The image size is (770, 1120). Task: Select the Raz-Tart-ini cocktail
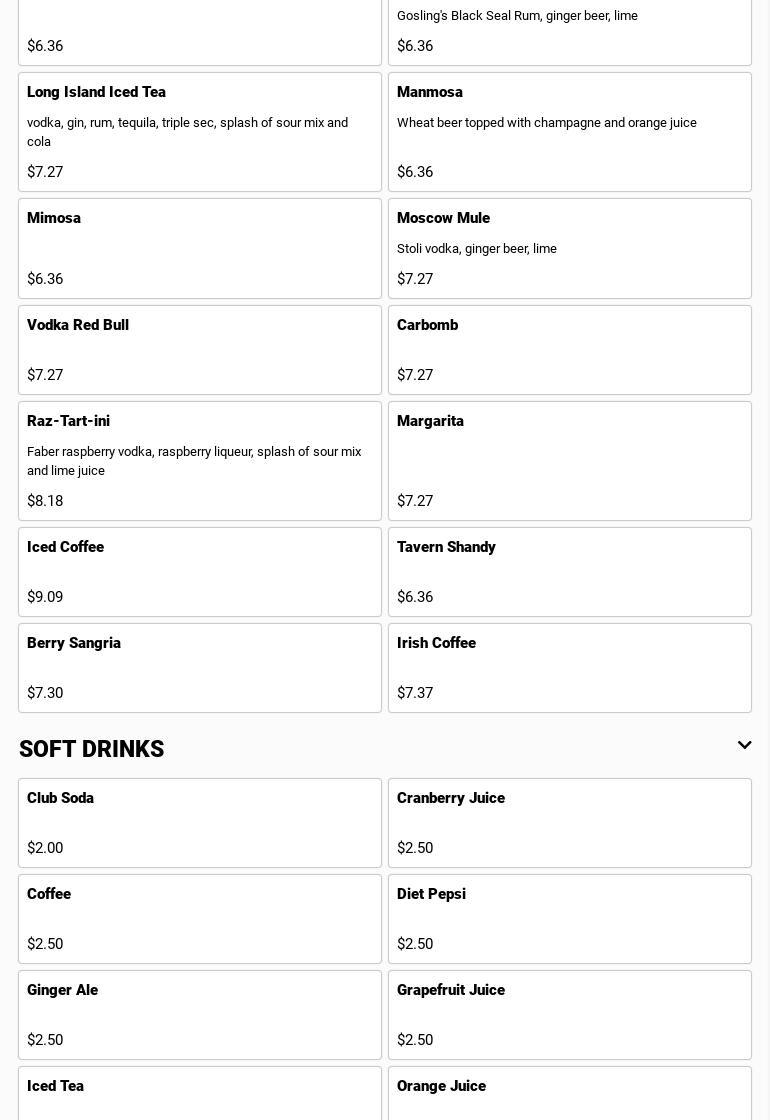200,461
